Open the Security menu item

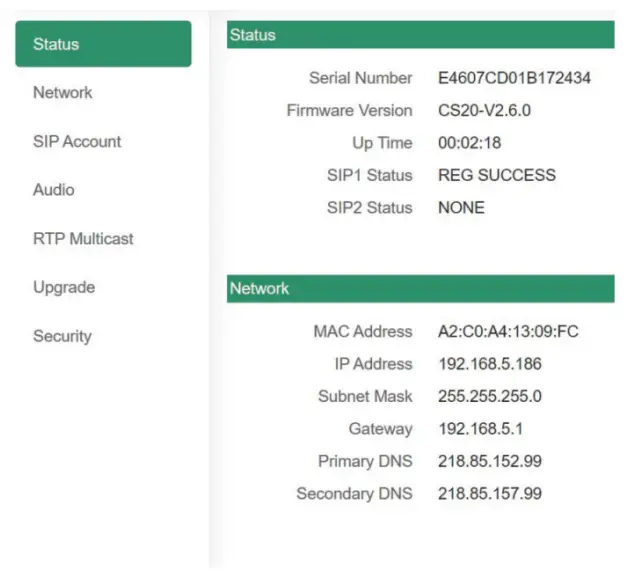coord(62,337)
